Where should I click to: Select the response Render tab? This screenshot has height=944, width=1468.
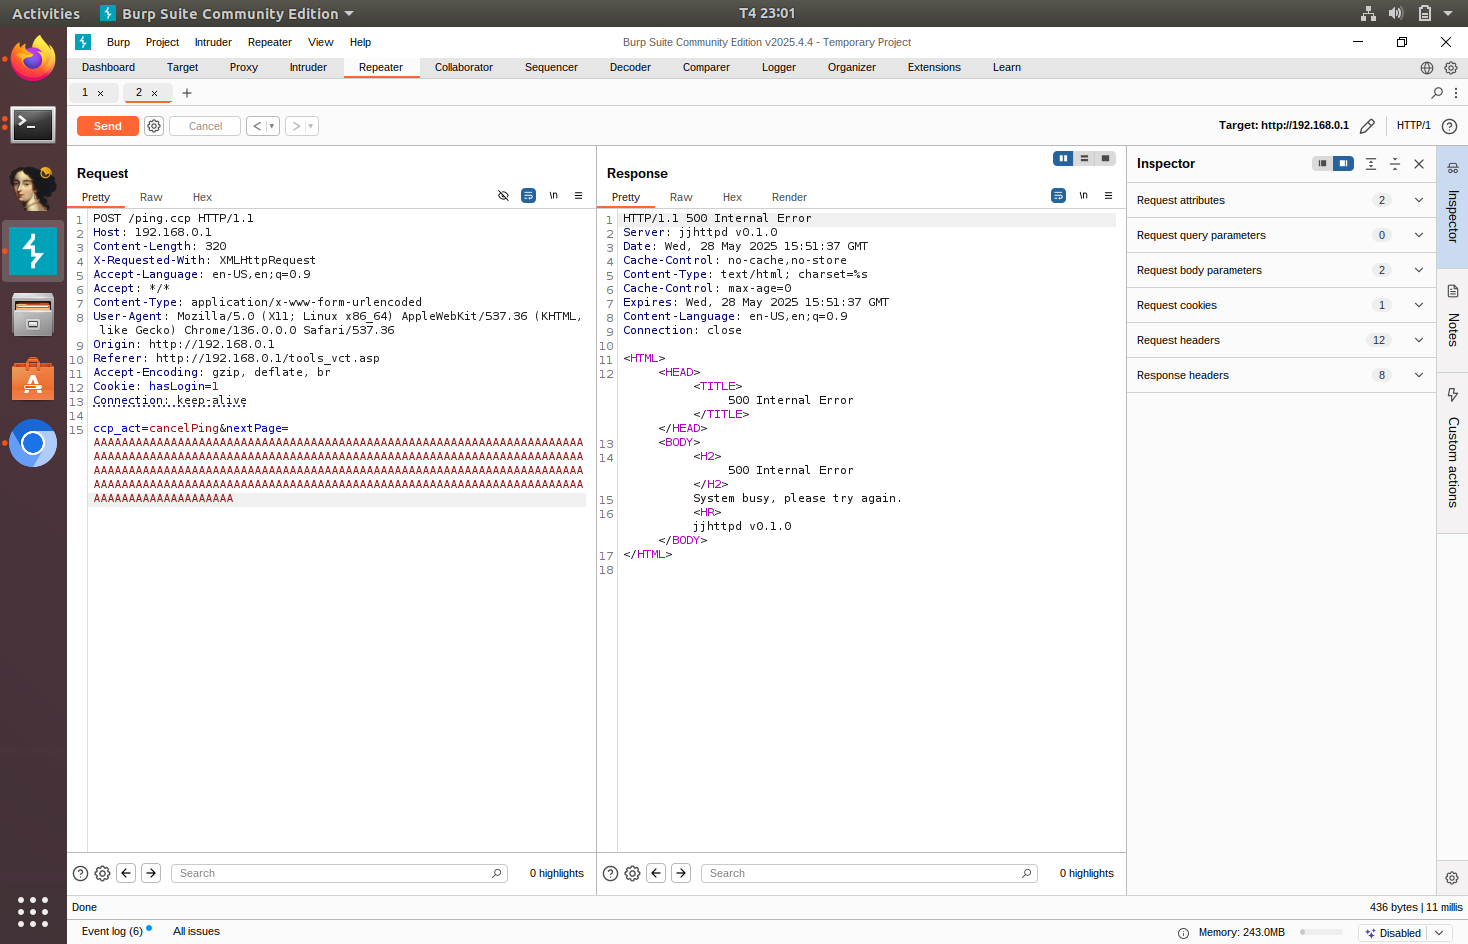pos(789,197)
